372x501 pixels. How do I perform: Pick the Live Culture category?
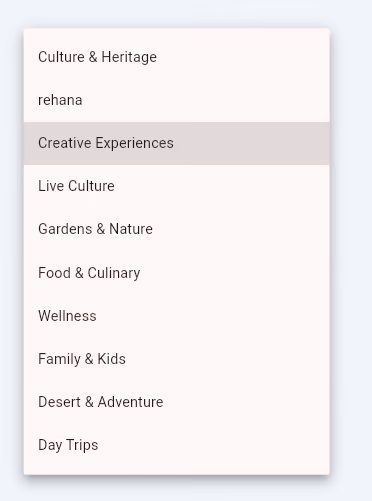coord(177,186)
